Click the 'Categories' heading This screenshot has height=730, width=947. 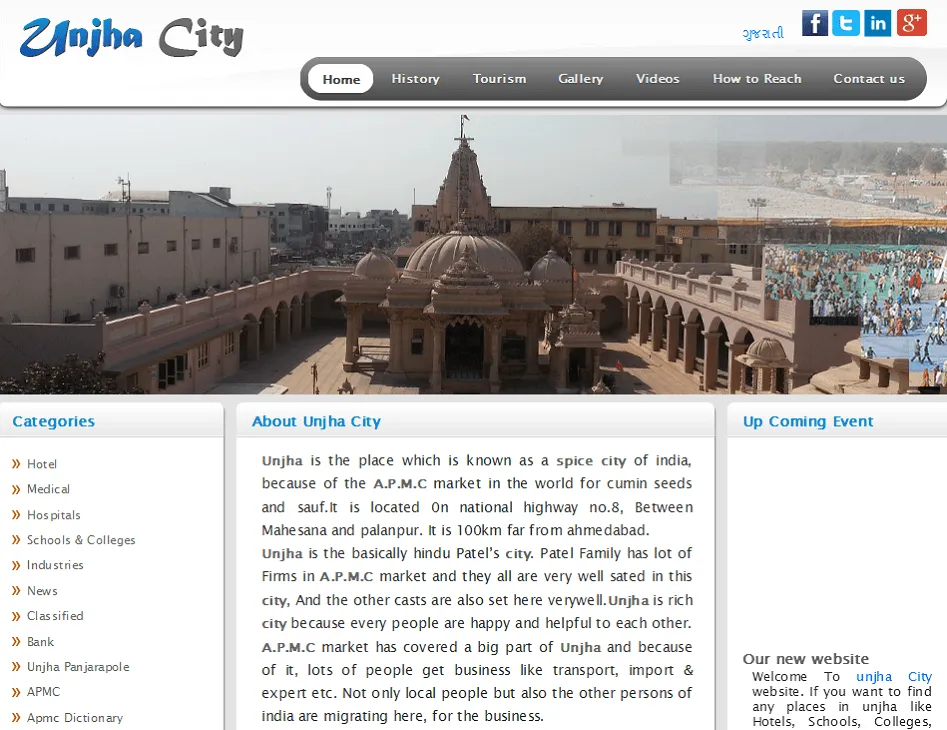(x=53, y=421)
